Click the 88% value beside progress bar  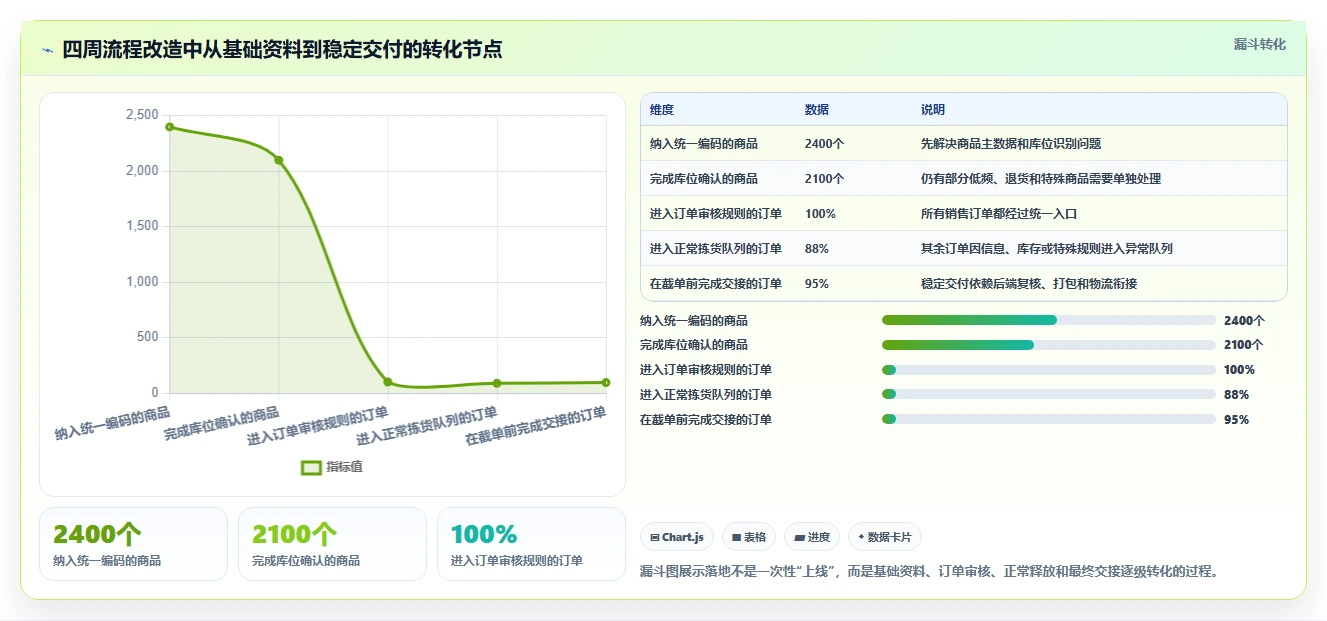tap(1236, 395)
